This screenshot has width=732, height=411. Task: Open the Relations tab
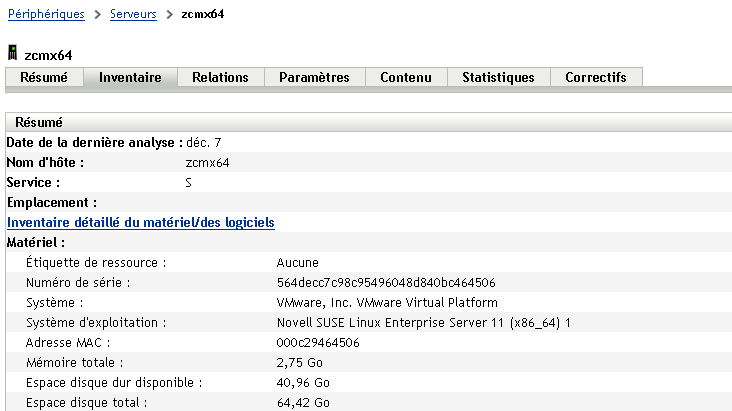pyautogui.click(x=220, y=77)
